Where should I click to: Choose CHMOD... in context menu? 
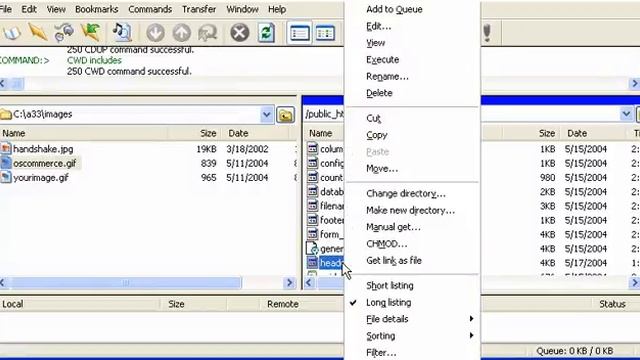coord(386,244)
